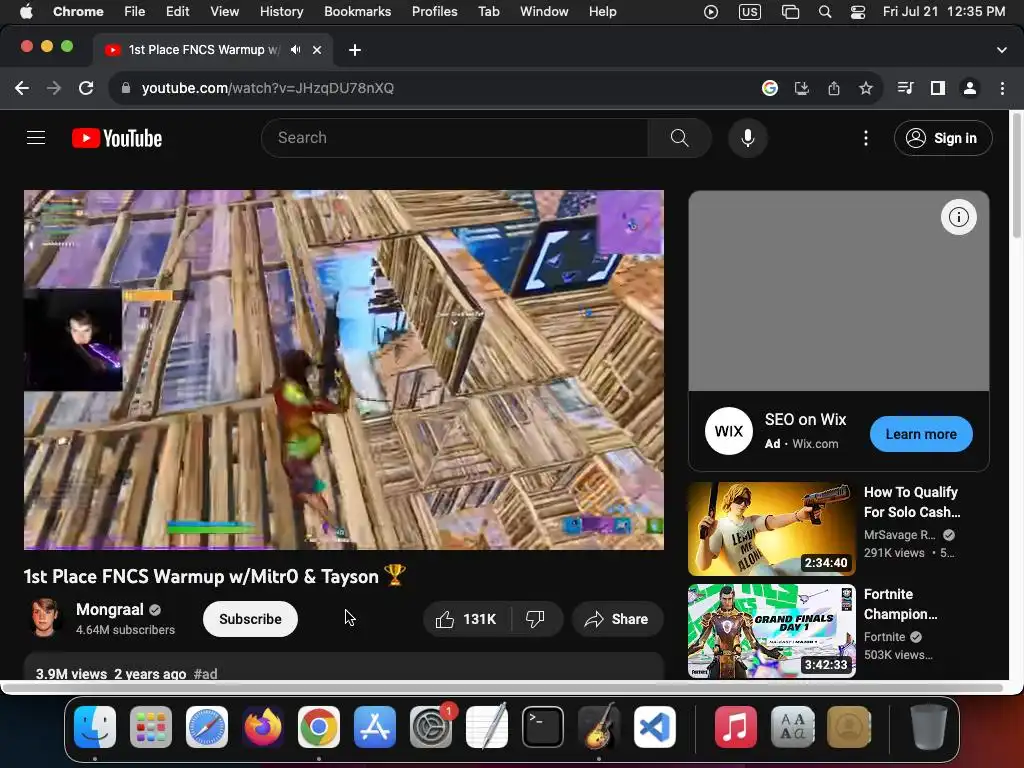
Task: Close the 1st Place FNCS Warmup tab
Action: pos(317,50)
